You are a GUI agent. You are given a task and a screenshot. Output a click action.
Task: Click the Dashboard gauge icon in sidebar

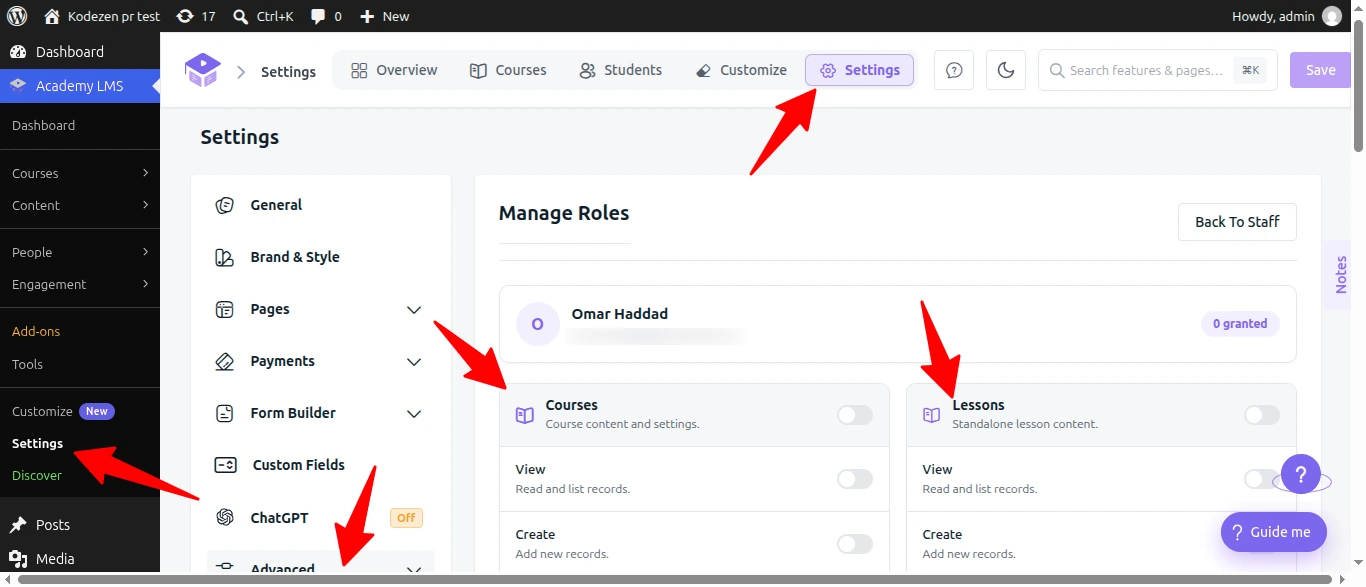[x=18, y=52]
